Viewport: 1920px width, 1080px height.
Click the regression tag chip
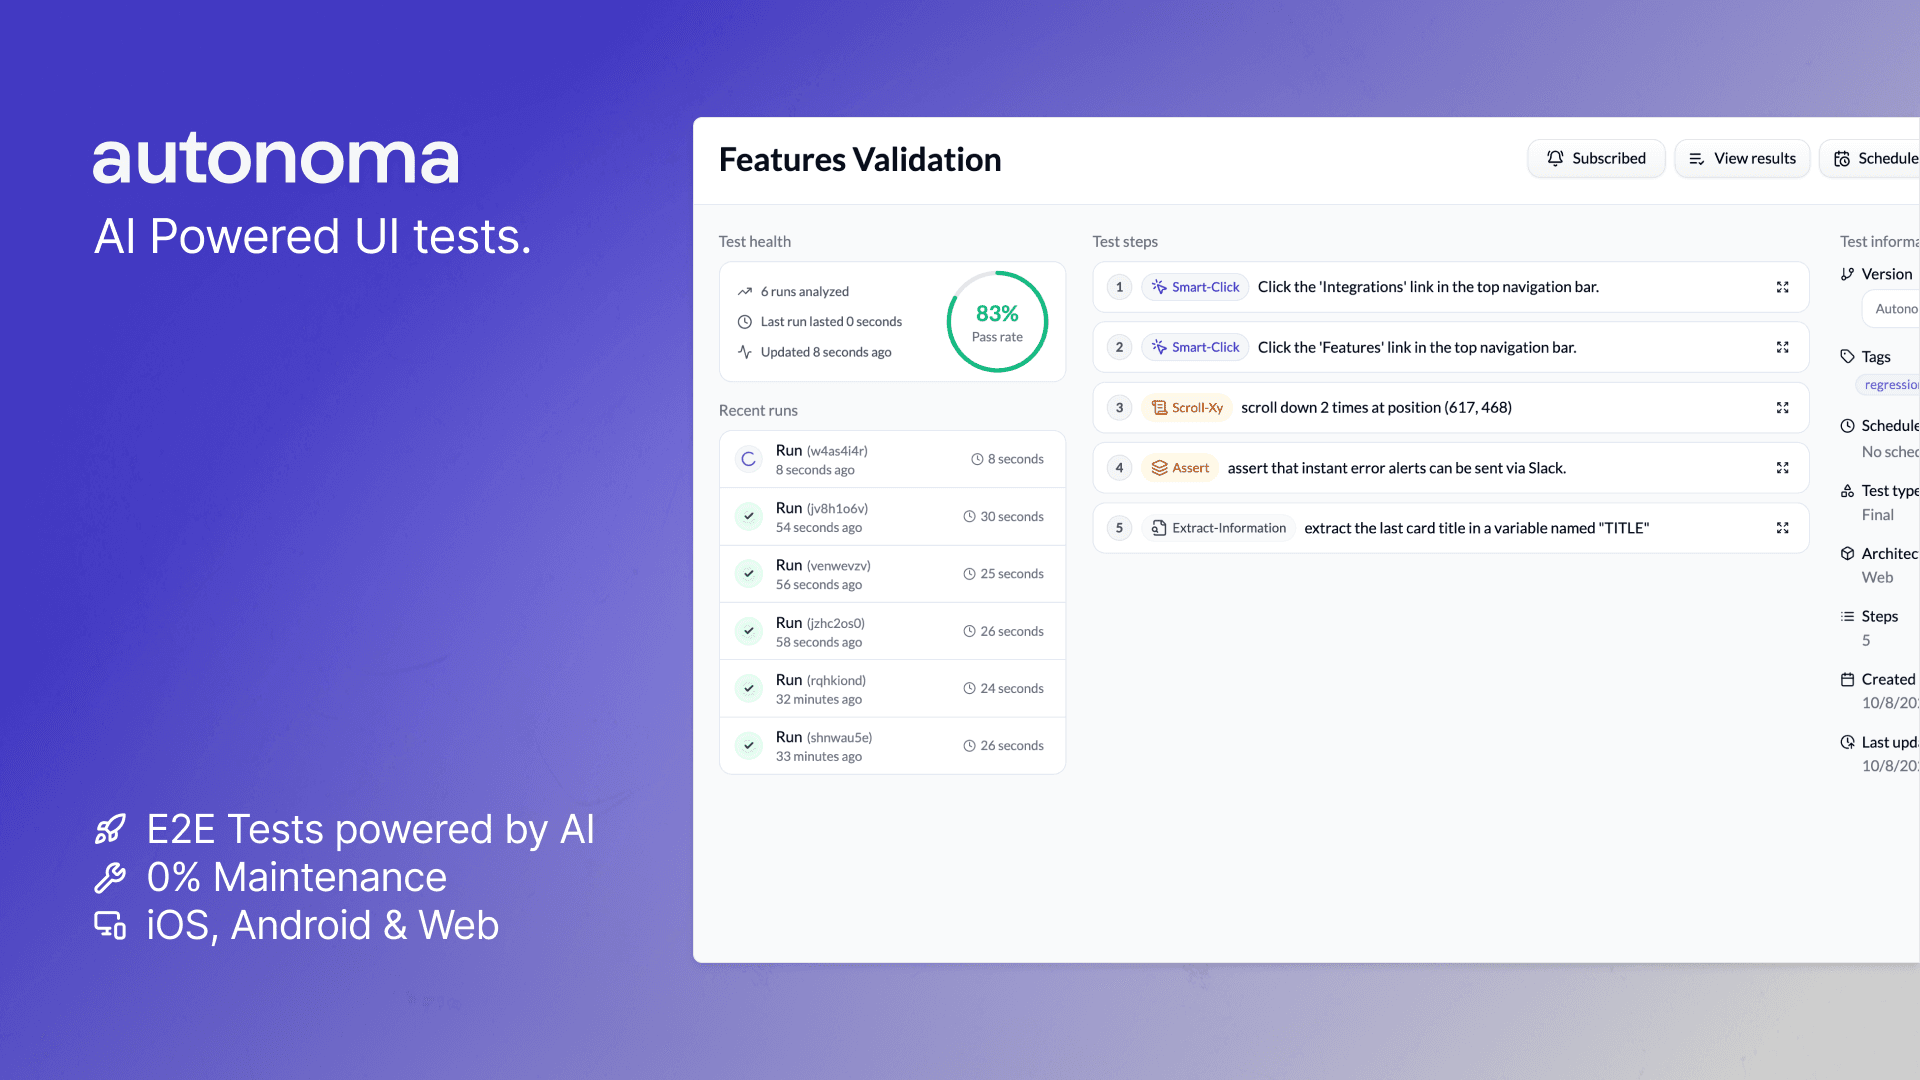pos(1890,385)
